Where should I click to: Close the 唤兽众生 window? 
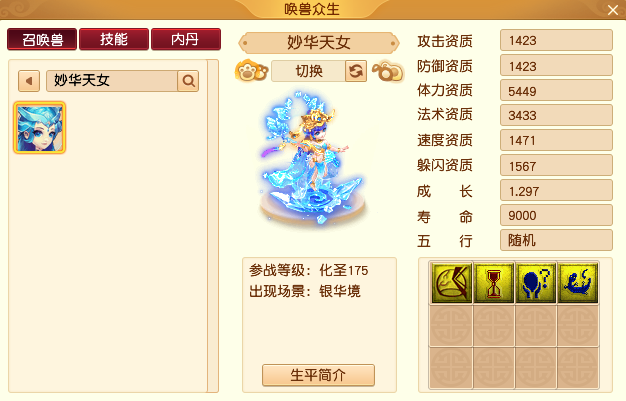[612, 10]
